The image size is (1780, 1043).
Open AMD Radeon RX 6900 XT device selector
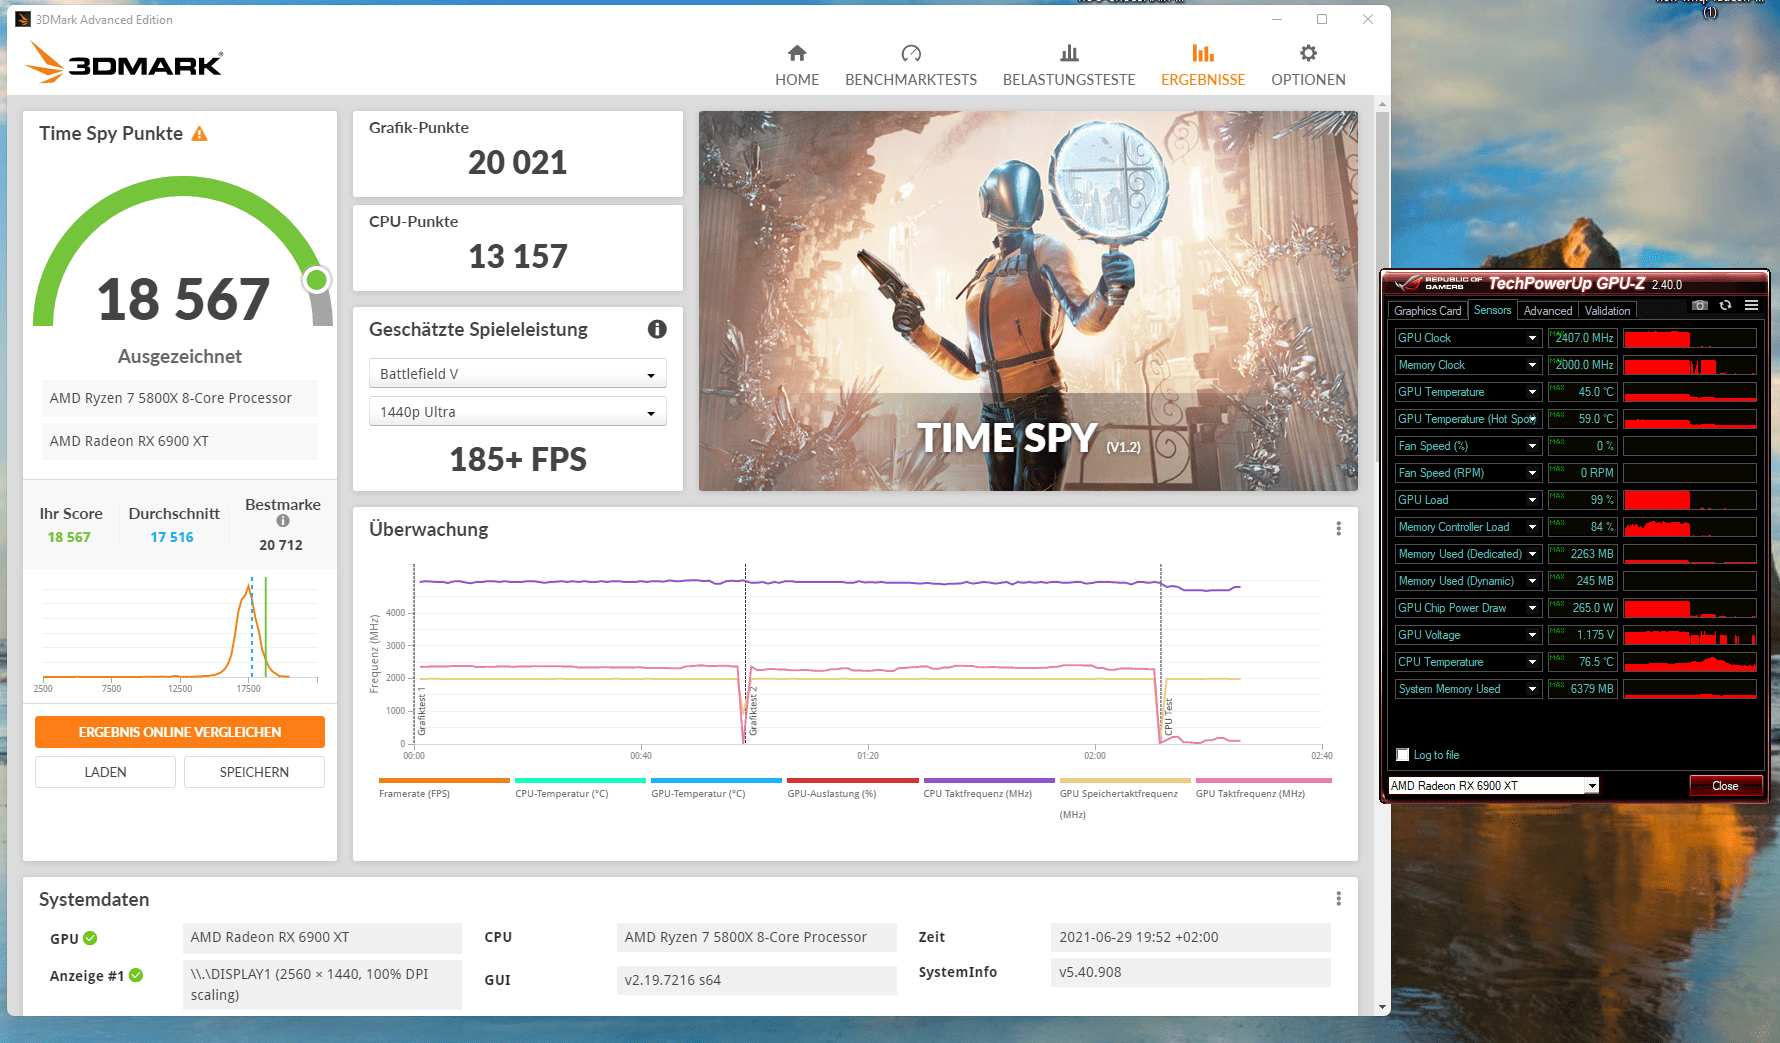click(x=1494, y=786)
